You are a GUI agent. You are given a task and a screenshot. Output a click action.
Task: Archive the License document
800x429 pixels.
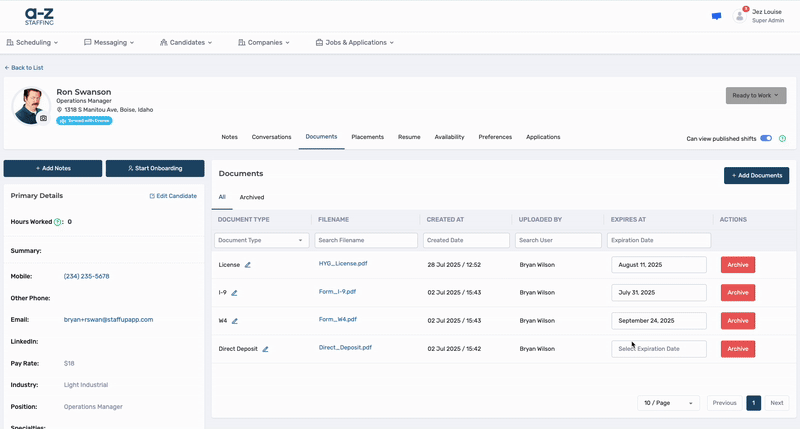738,265
